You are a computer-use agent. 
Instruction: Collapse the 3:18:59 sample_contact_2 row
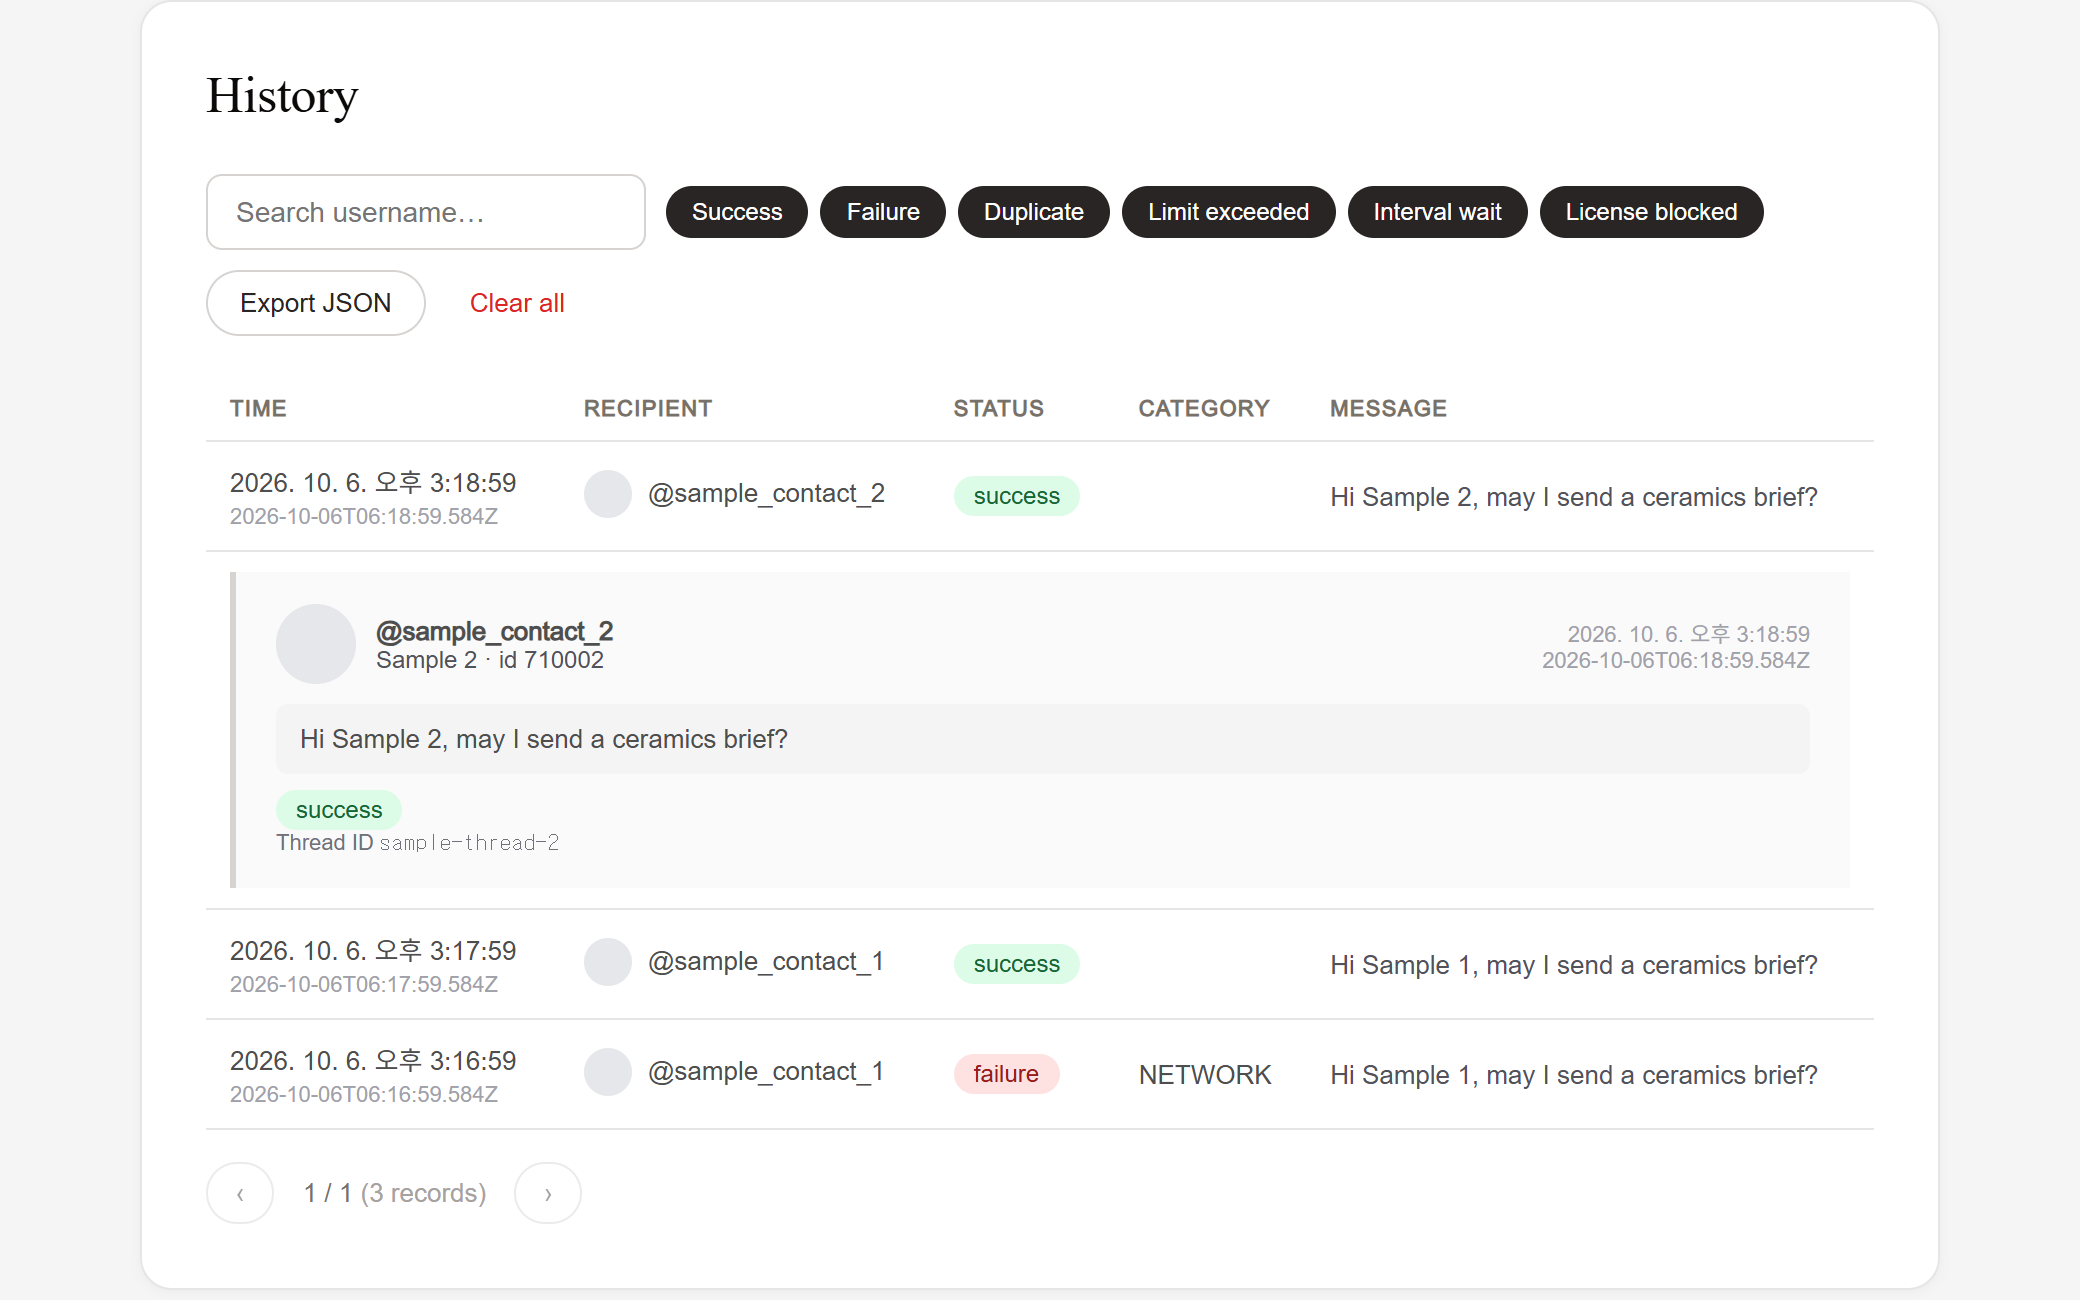[x=1040, y=497]
